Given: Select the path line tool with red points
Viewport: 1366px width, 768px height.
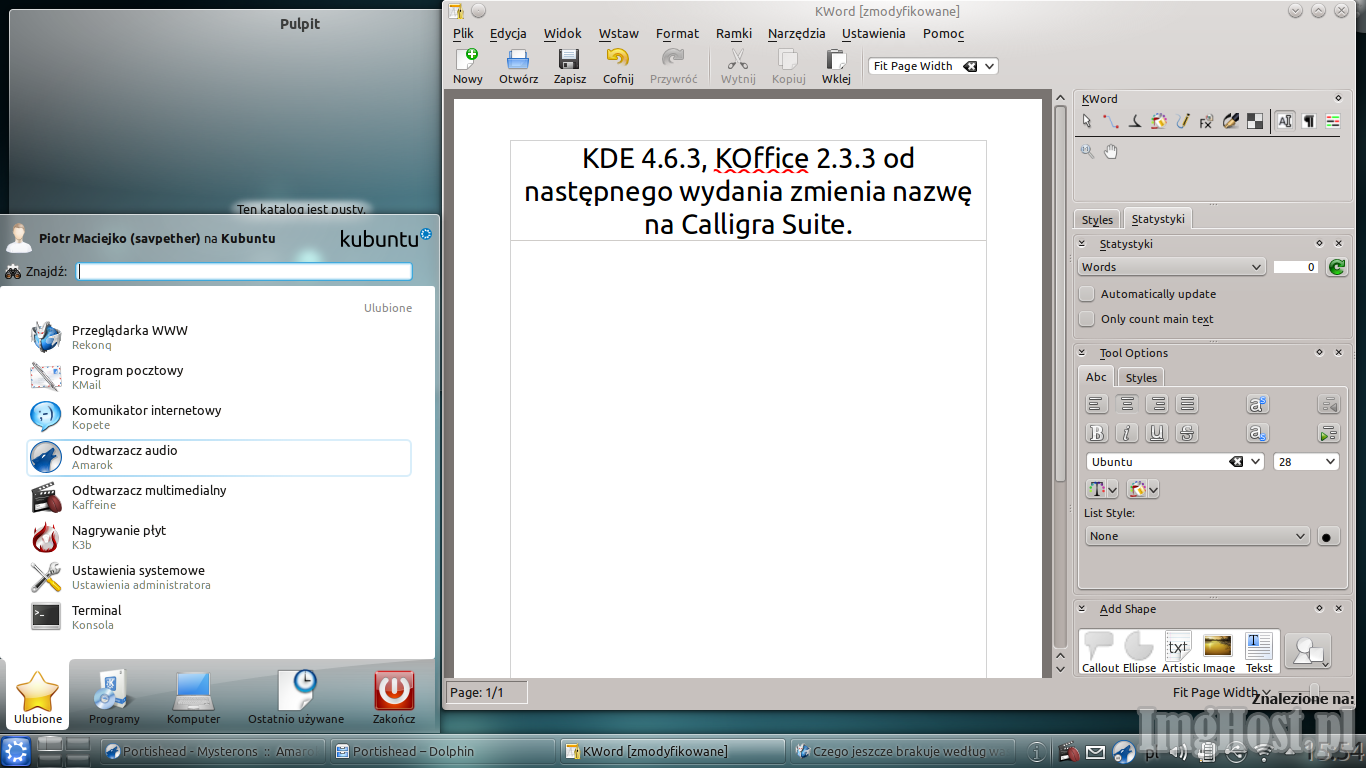Looking at the screenshot, I should click(1111, 121).
